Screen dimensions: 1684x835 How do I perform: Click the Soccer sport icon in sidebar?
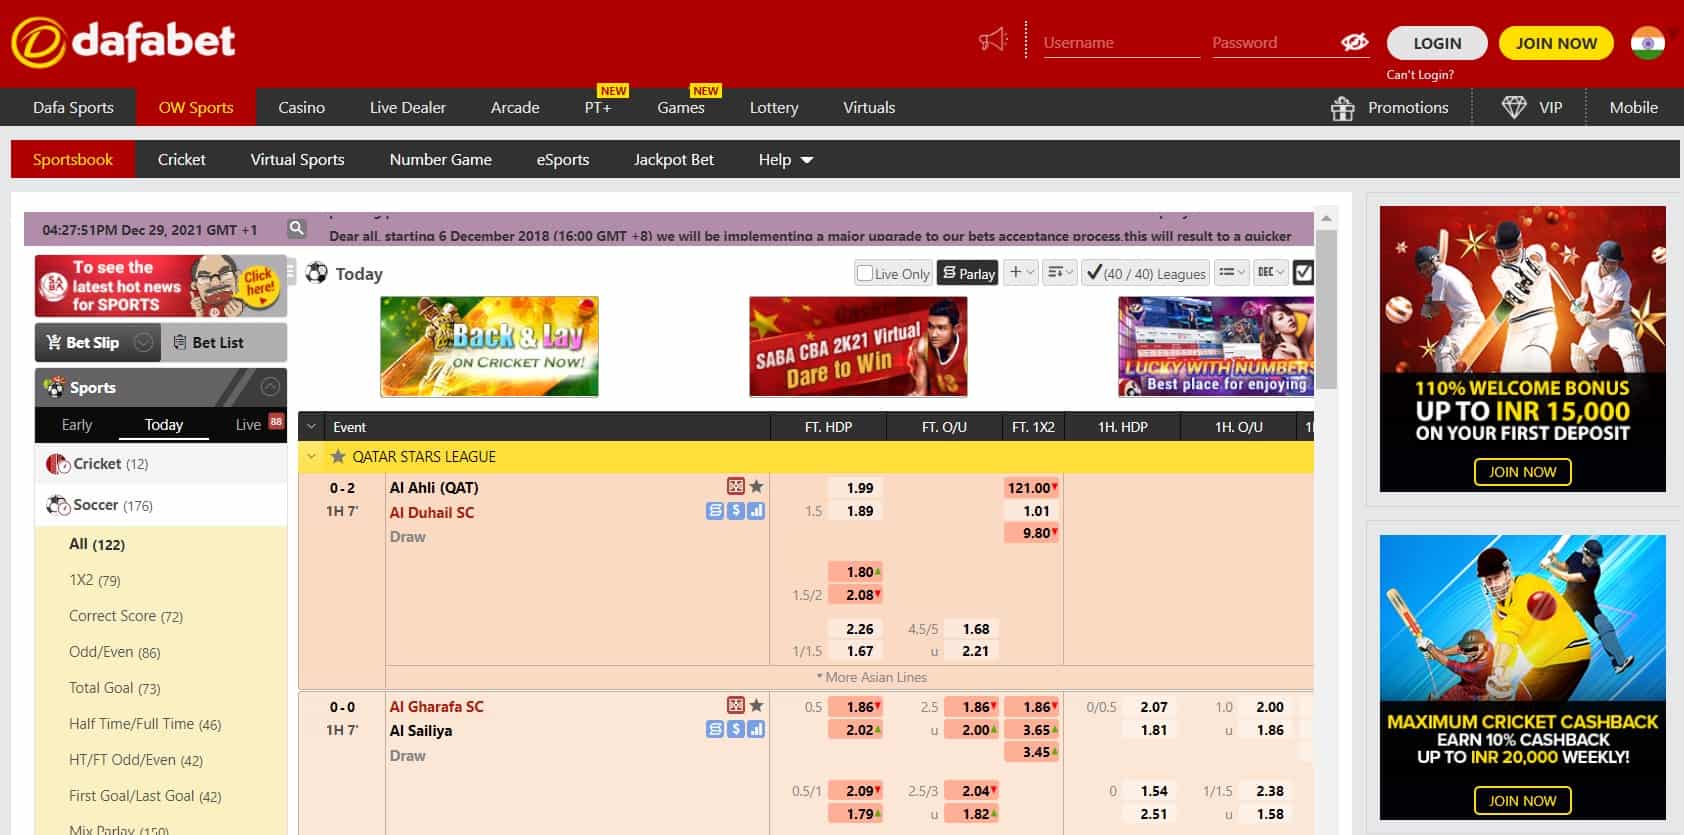pos(57,505)
